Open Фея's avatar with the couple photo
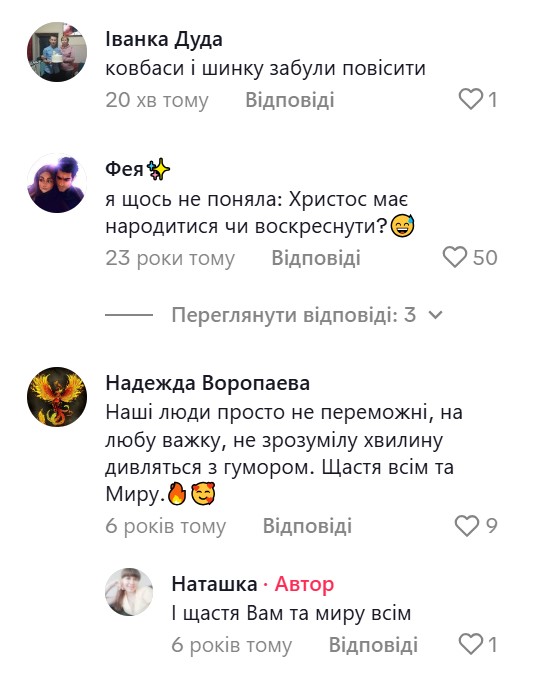The width and height of the screenshot is (545, 681). tap(57, 183)
